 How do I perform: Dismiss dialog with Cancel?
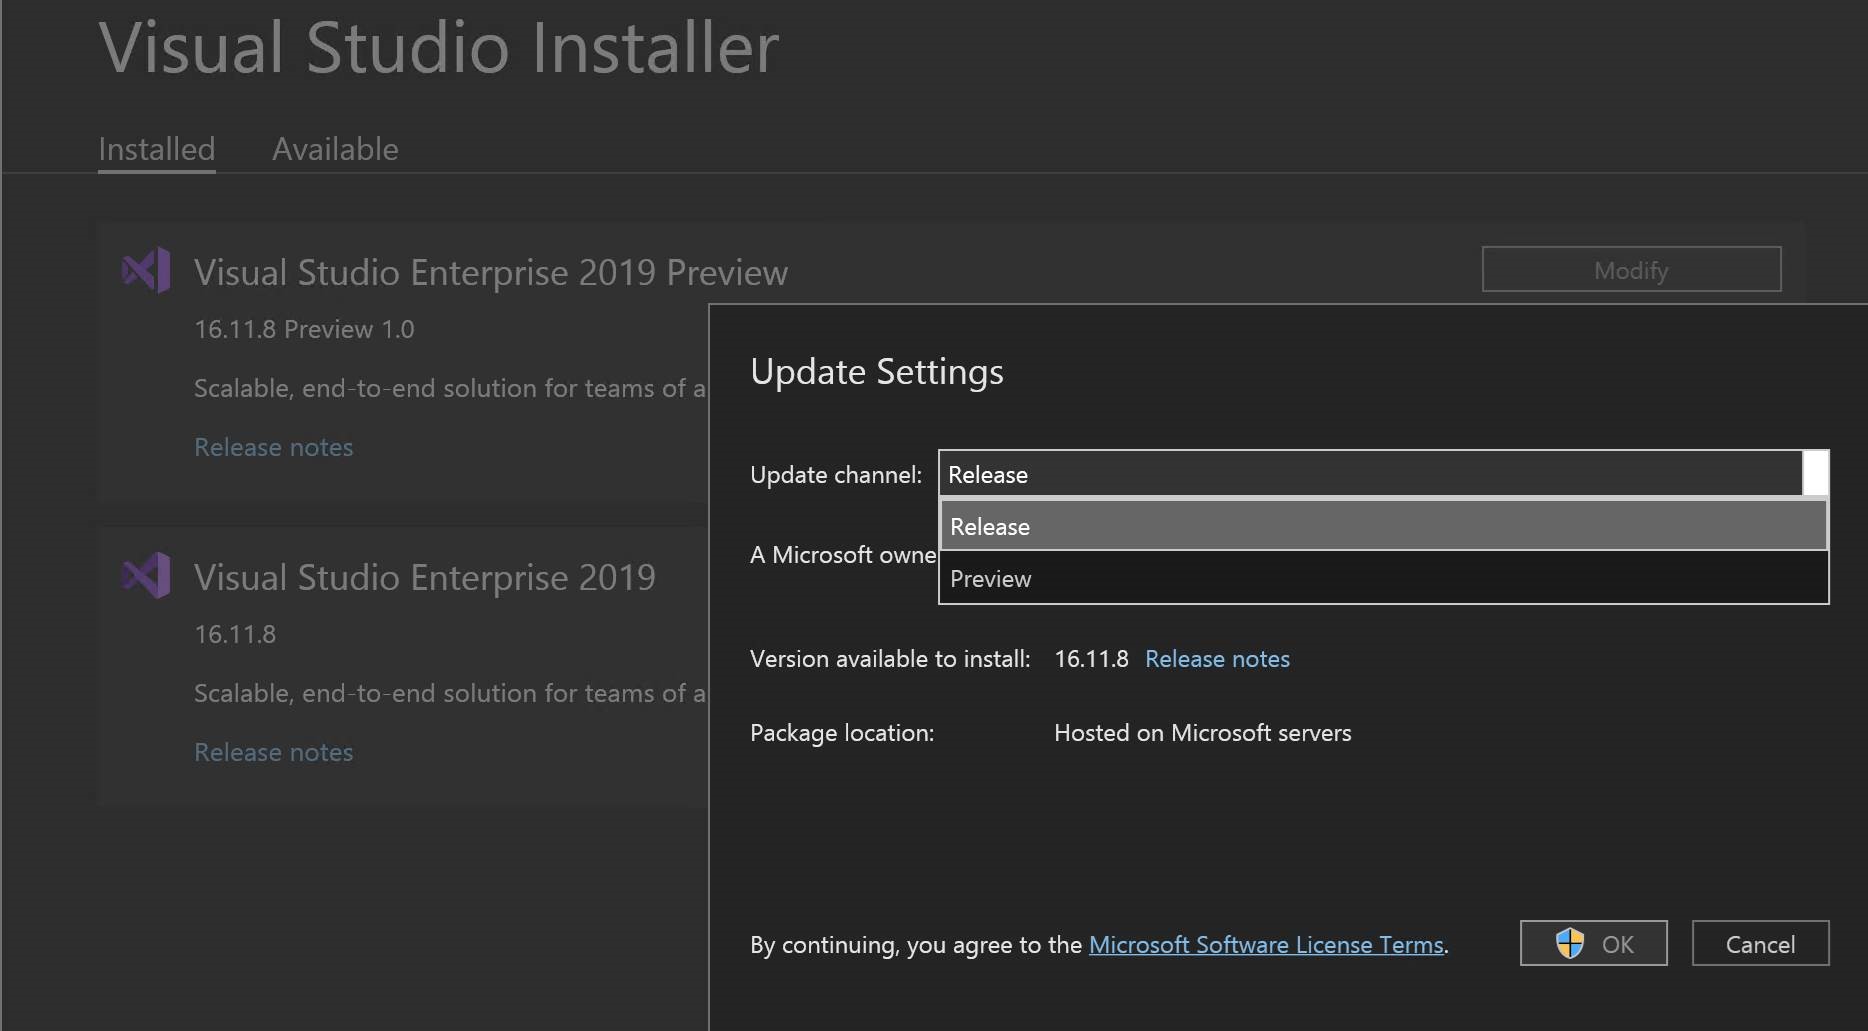(x=1759, y=943)
